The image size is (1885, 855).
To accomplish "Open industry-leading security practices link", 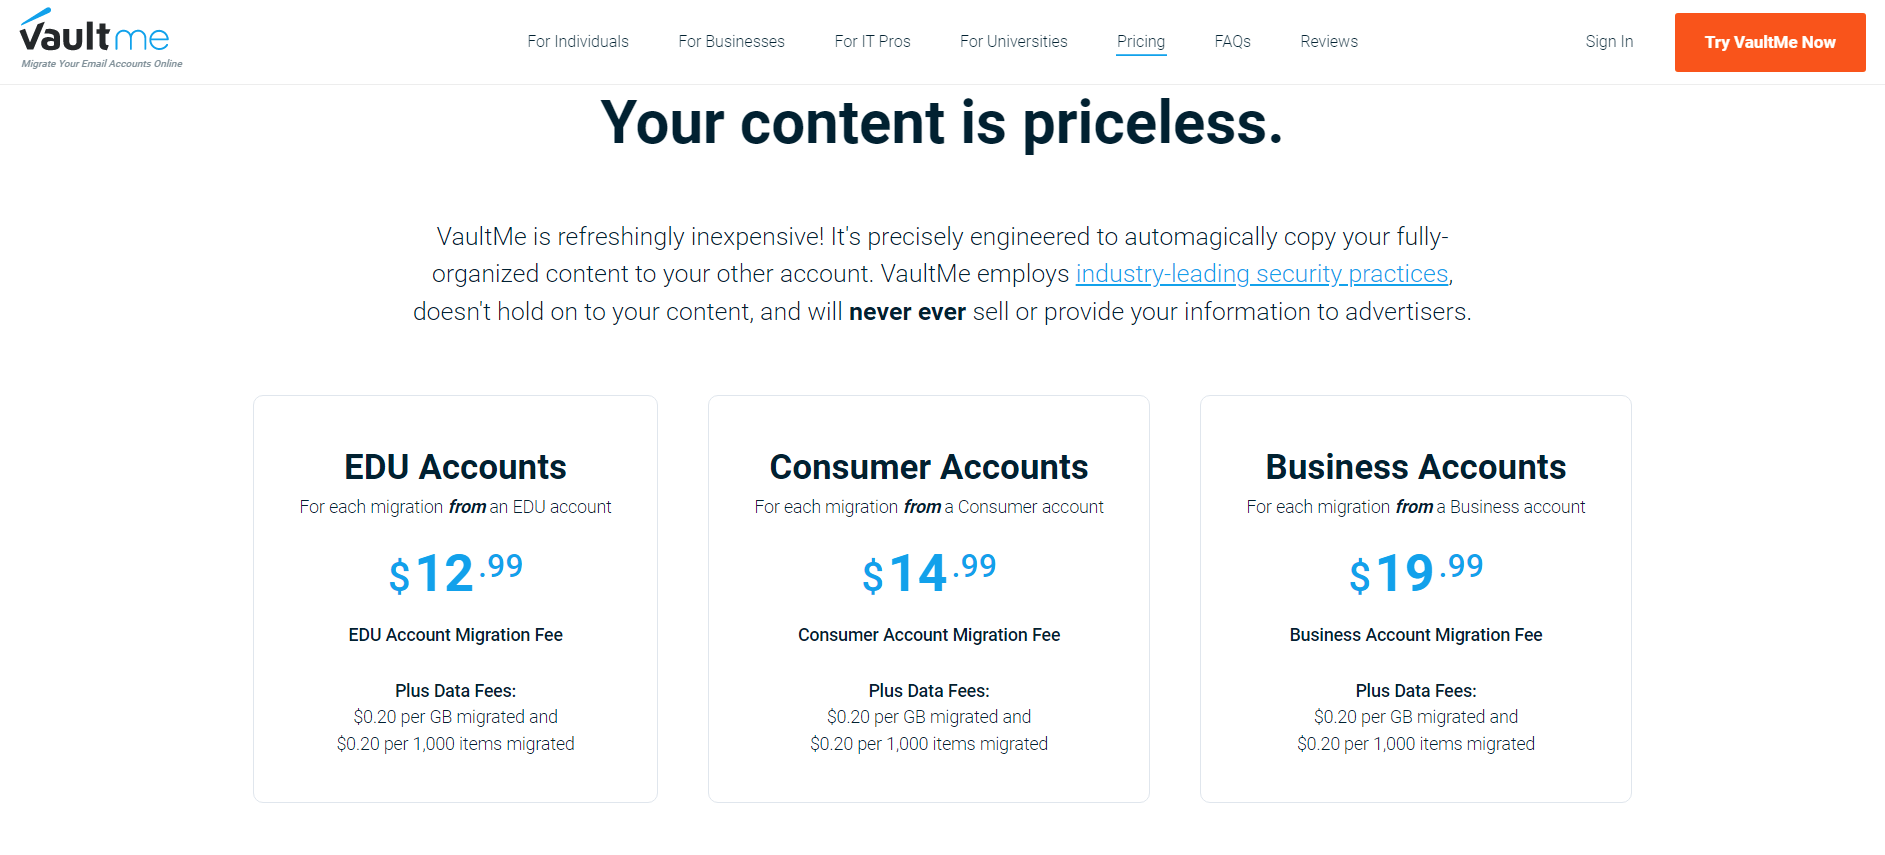I will click(1262, 274).
